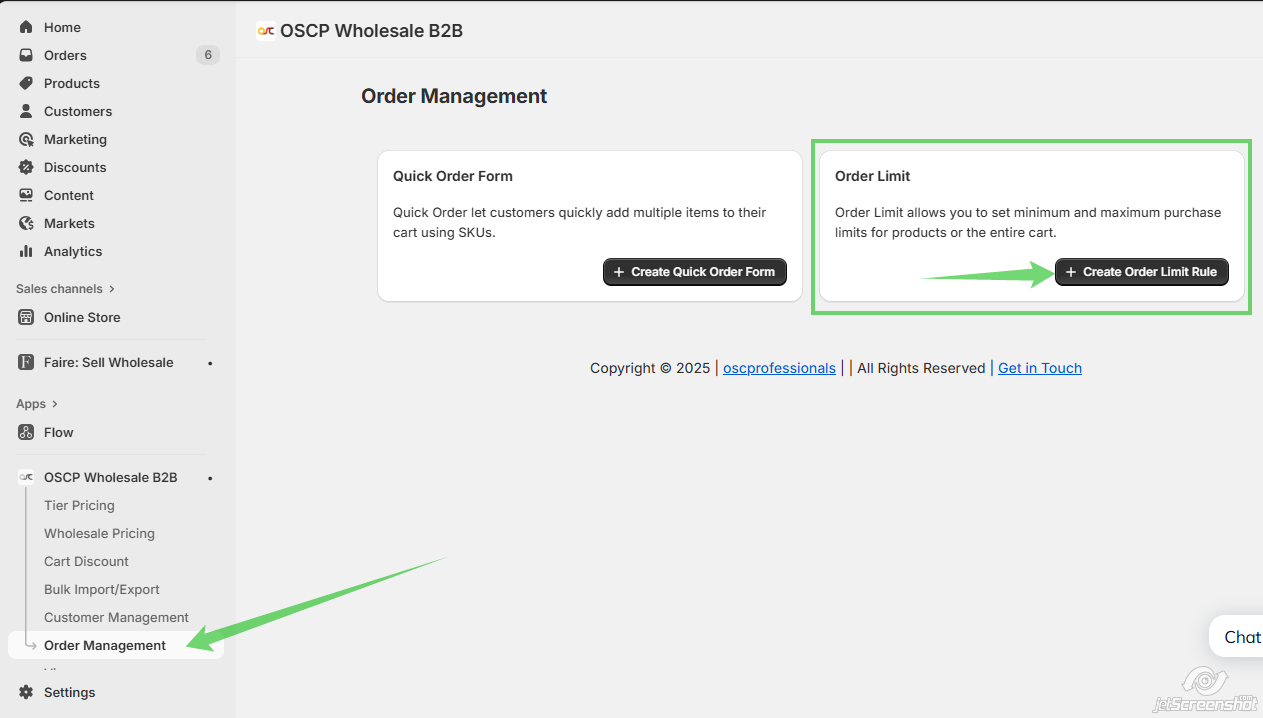The width and height of the screenshot is (1263, 718).
Task: Select the Customers person icon
Action: point(26,111)
